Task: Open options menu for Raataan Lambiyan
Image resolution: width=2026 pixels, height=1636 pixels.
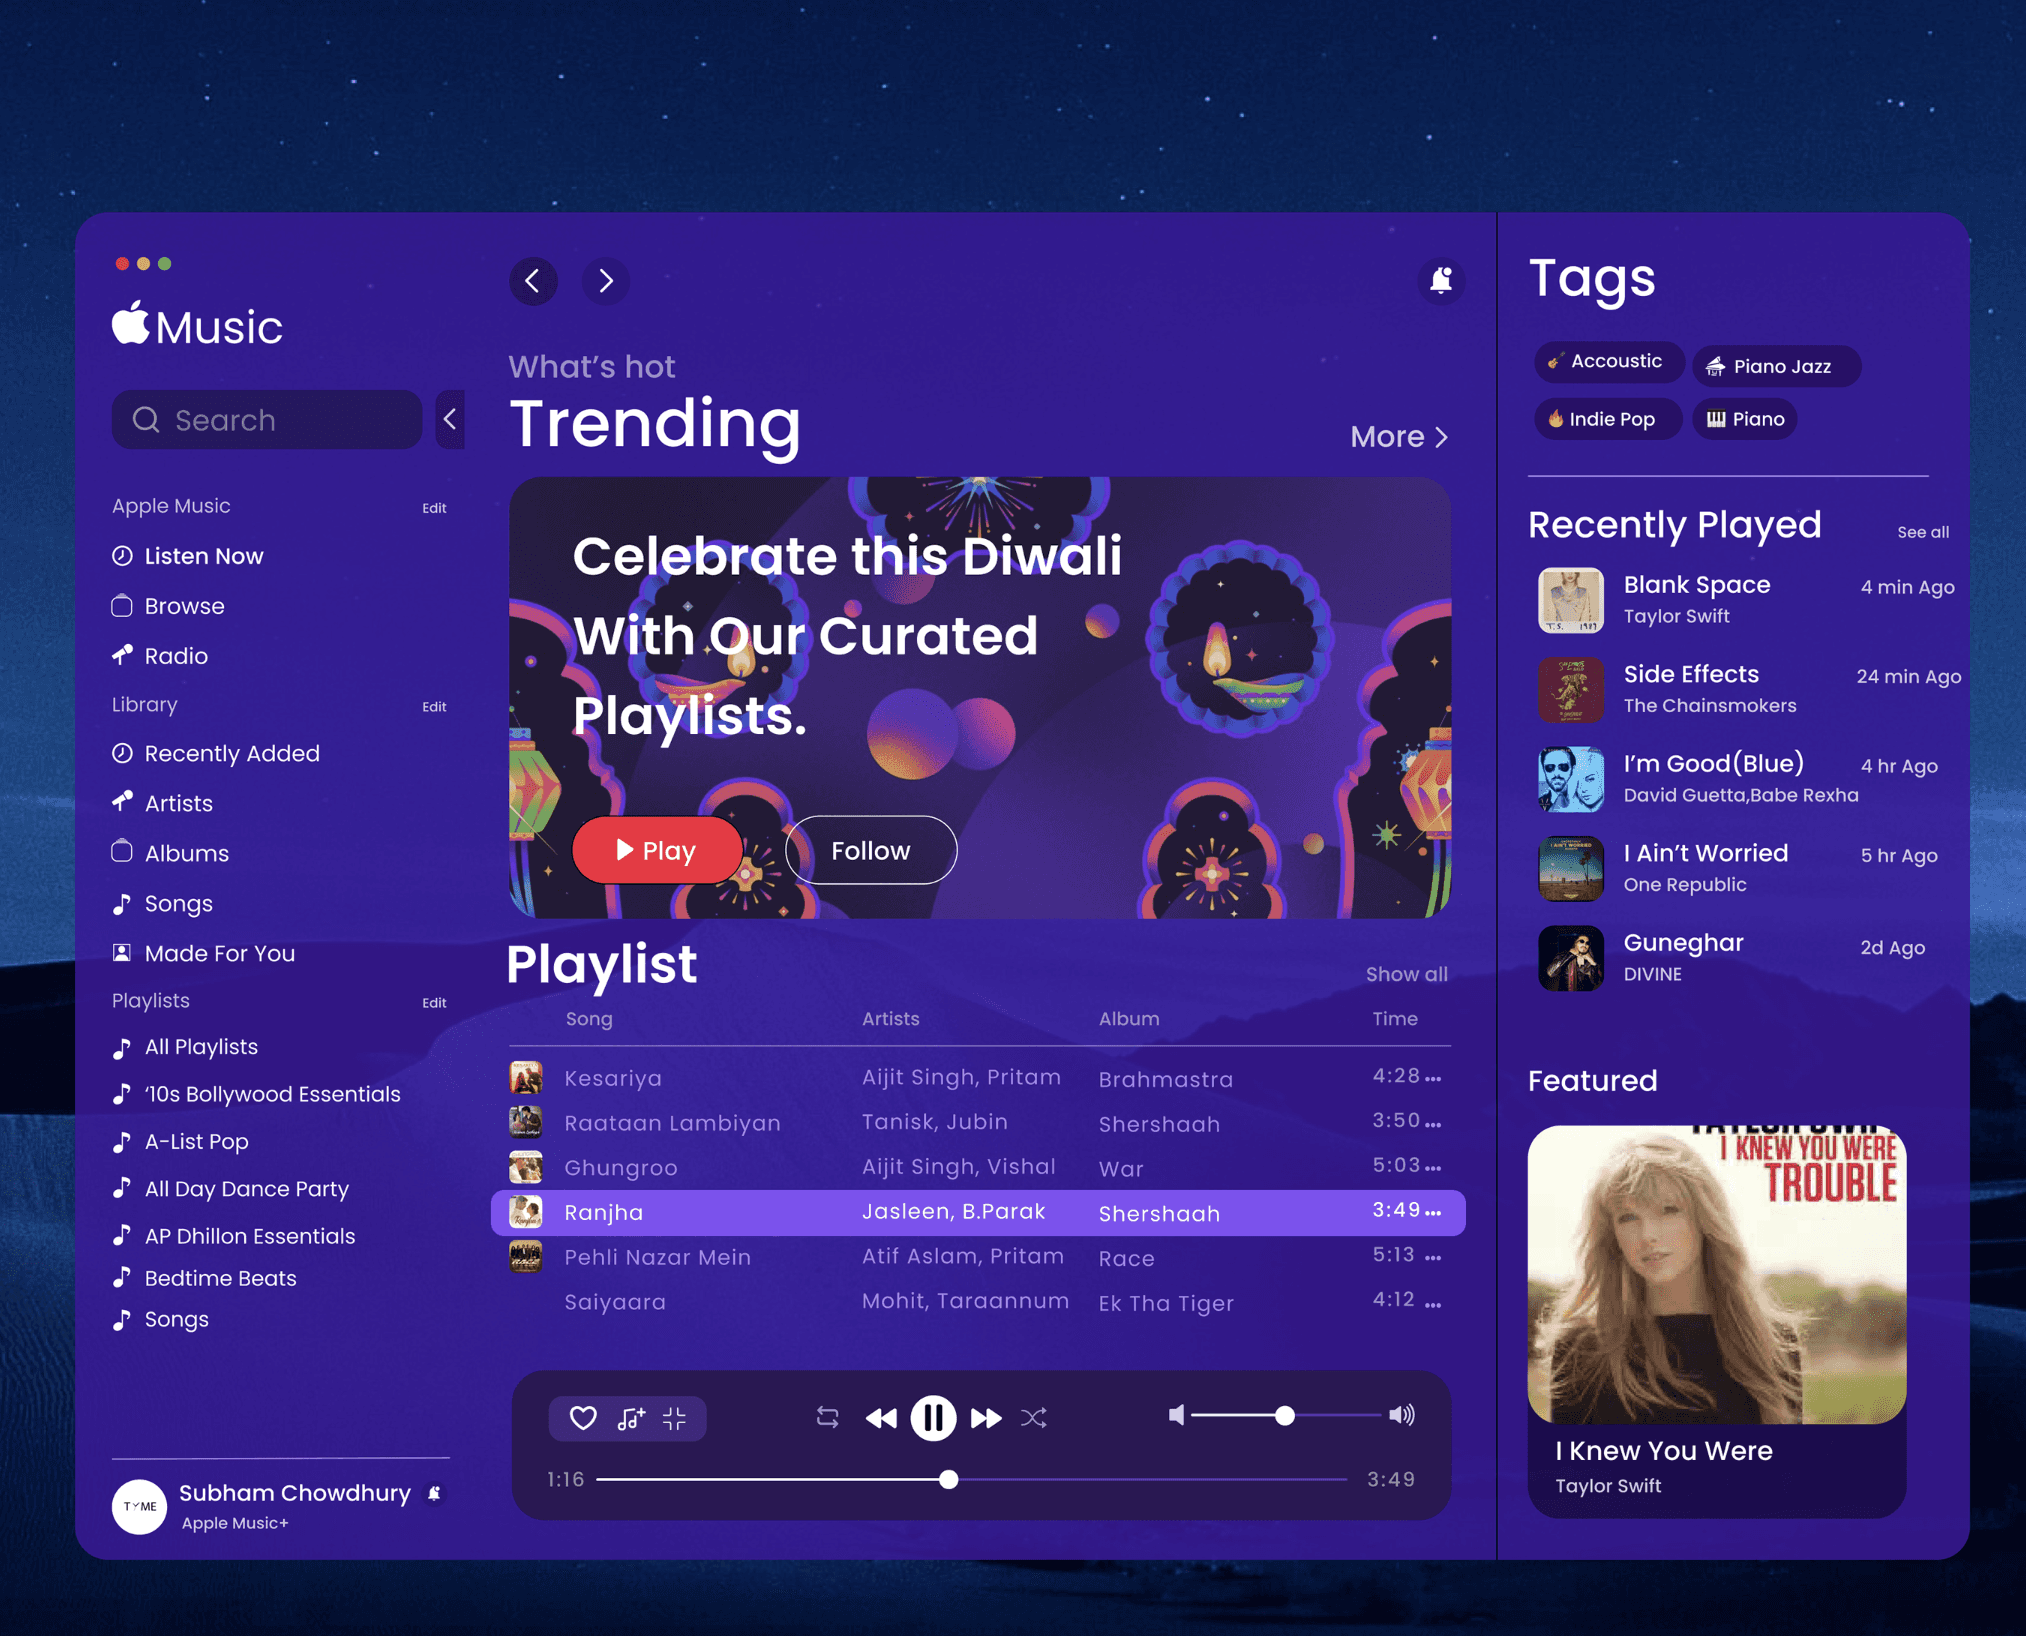Action: tap(1433, 1124)
